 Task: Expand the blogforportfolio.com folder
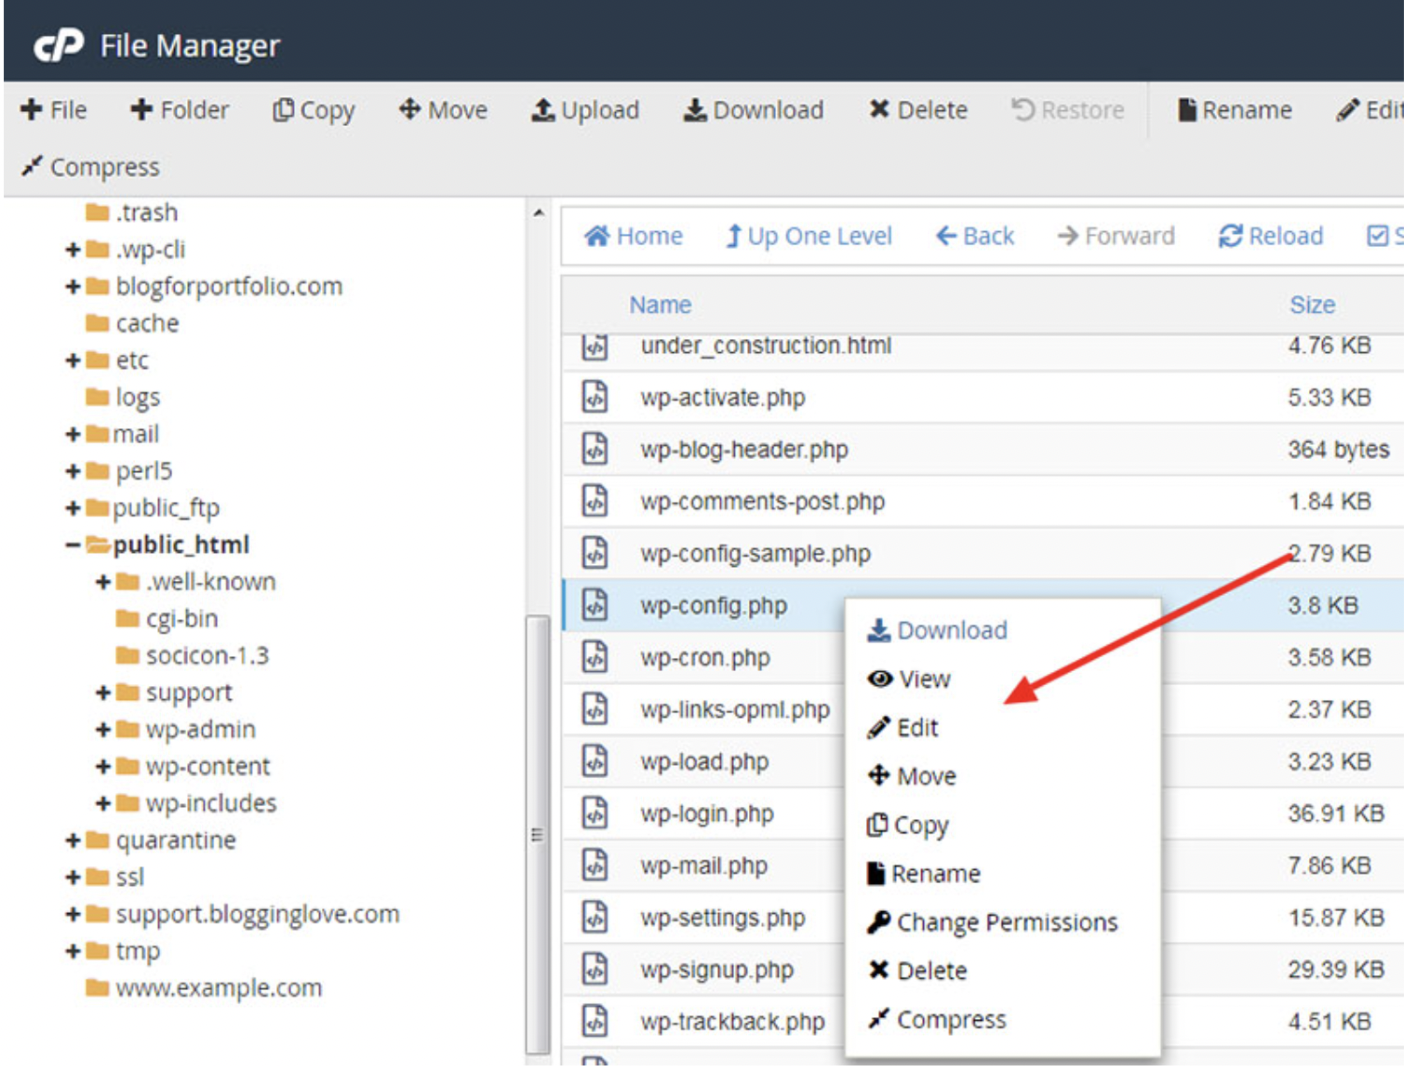pos(72,287)
